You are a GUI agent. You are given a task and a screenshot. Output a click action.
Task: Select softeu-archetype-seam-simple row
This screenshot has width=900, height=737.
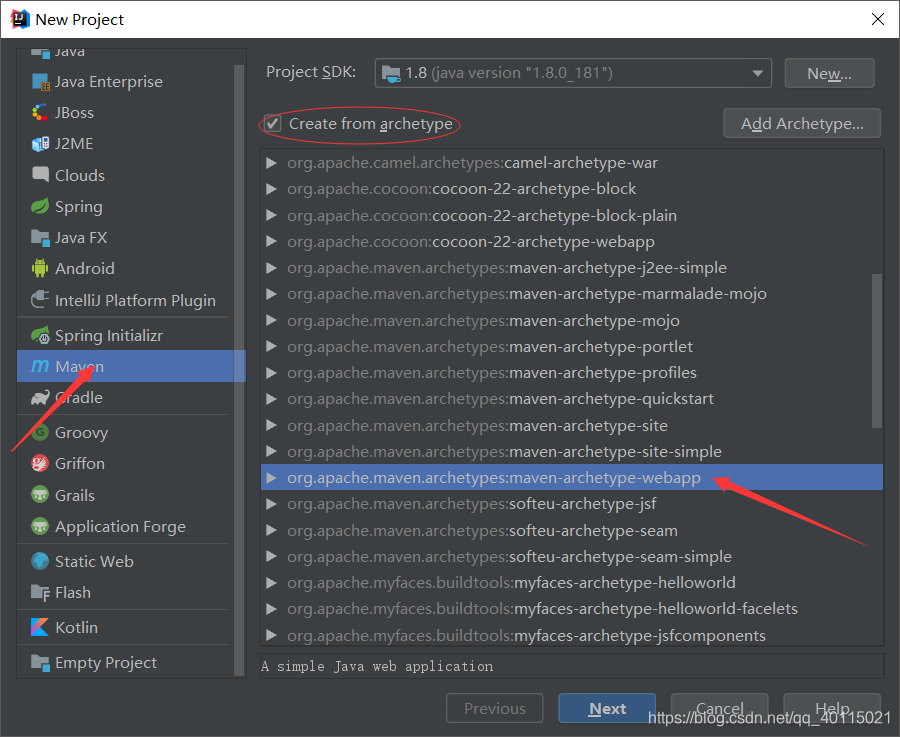click(x=572, y=557)
